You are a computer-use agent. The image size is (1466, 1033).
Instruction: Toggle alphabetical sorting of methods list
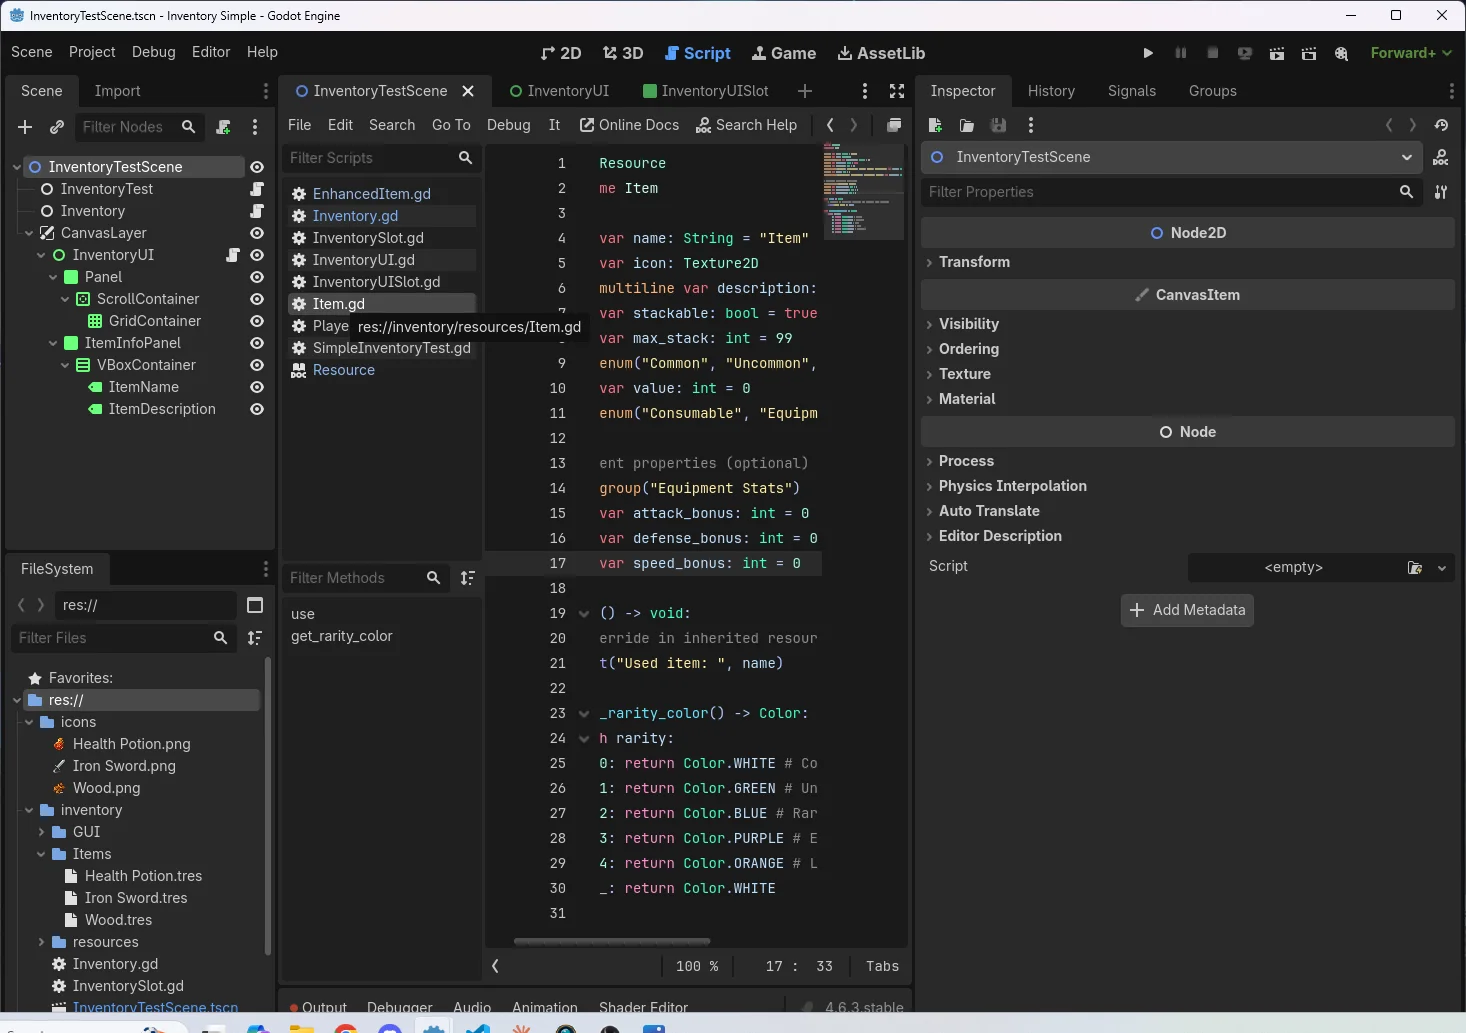click(467, 578)
